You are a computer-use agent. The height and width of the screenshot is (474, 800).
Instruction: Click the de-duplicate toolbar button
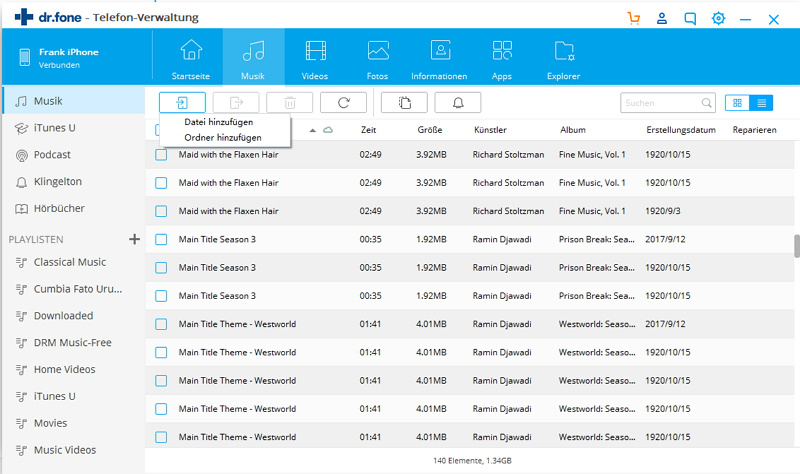pyautogui.click(x=404, y=103)
